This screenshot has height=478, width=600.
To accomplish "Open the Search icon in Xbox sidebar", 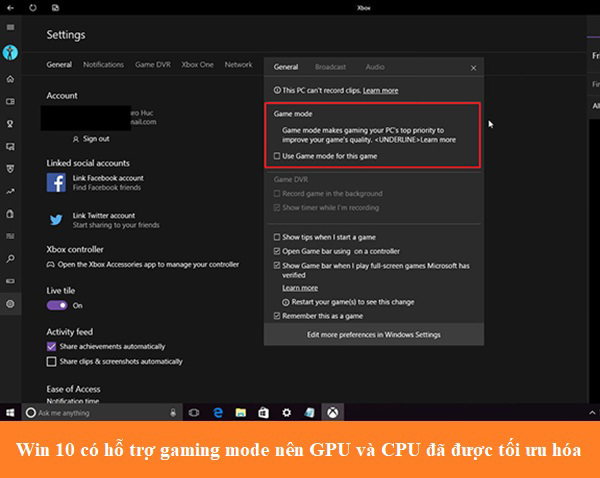I will pyautogui.click(x=10, y=258).
